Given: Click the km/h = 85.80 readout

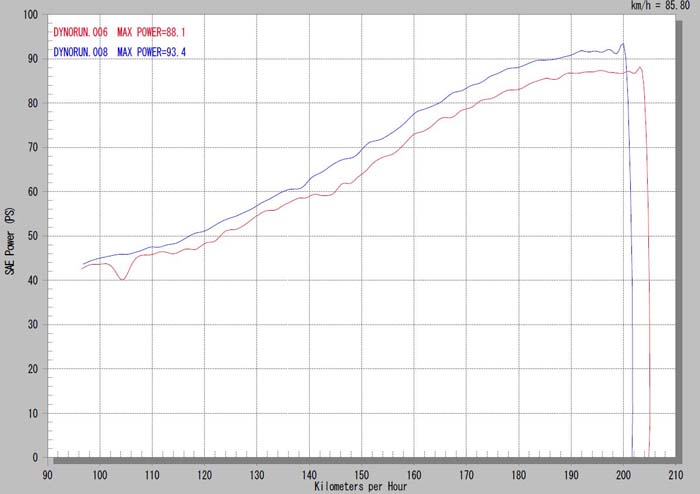Looking at the screenshot, I should pos(660,6).
